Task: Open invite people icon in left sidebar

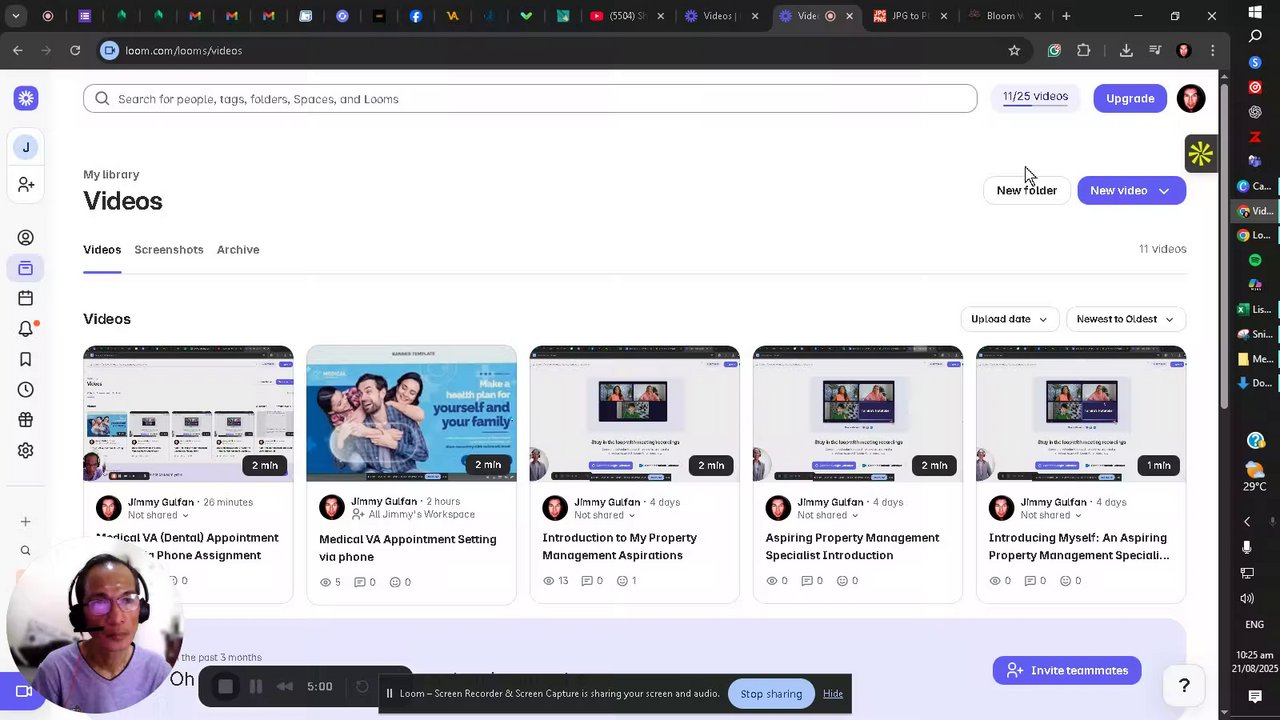Action: tap(26, 185)
